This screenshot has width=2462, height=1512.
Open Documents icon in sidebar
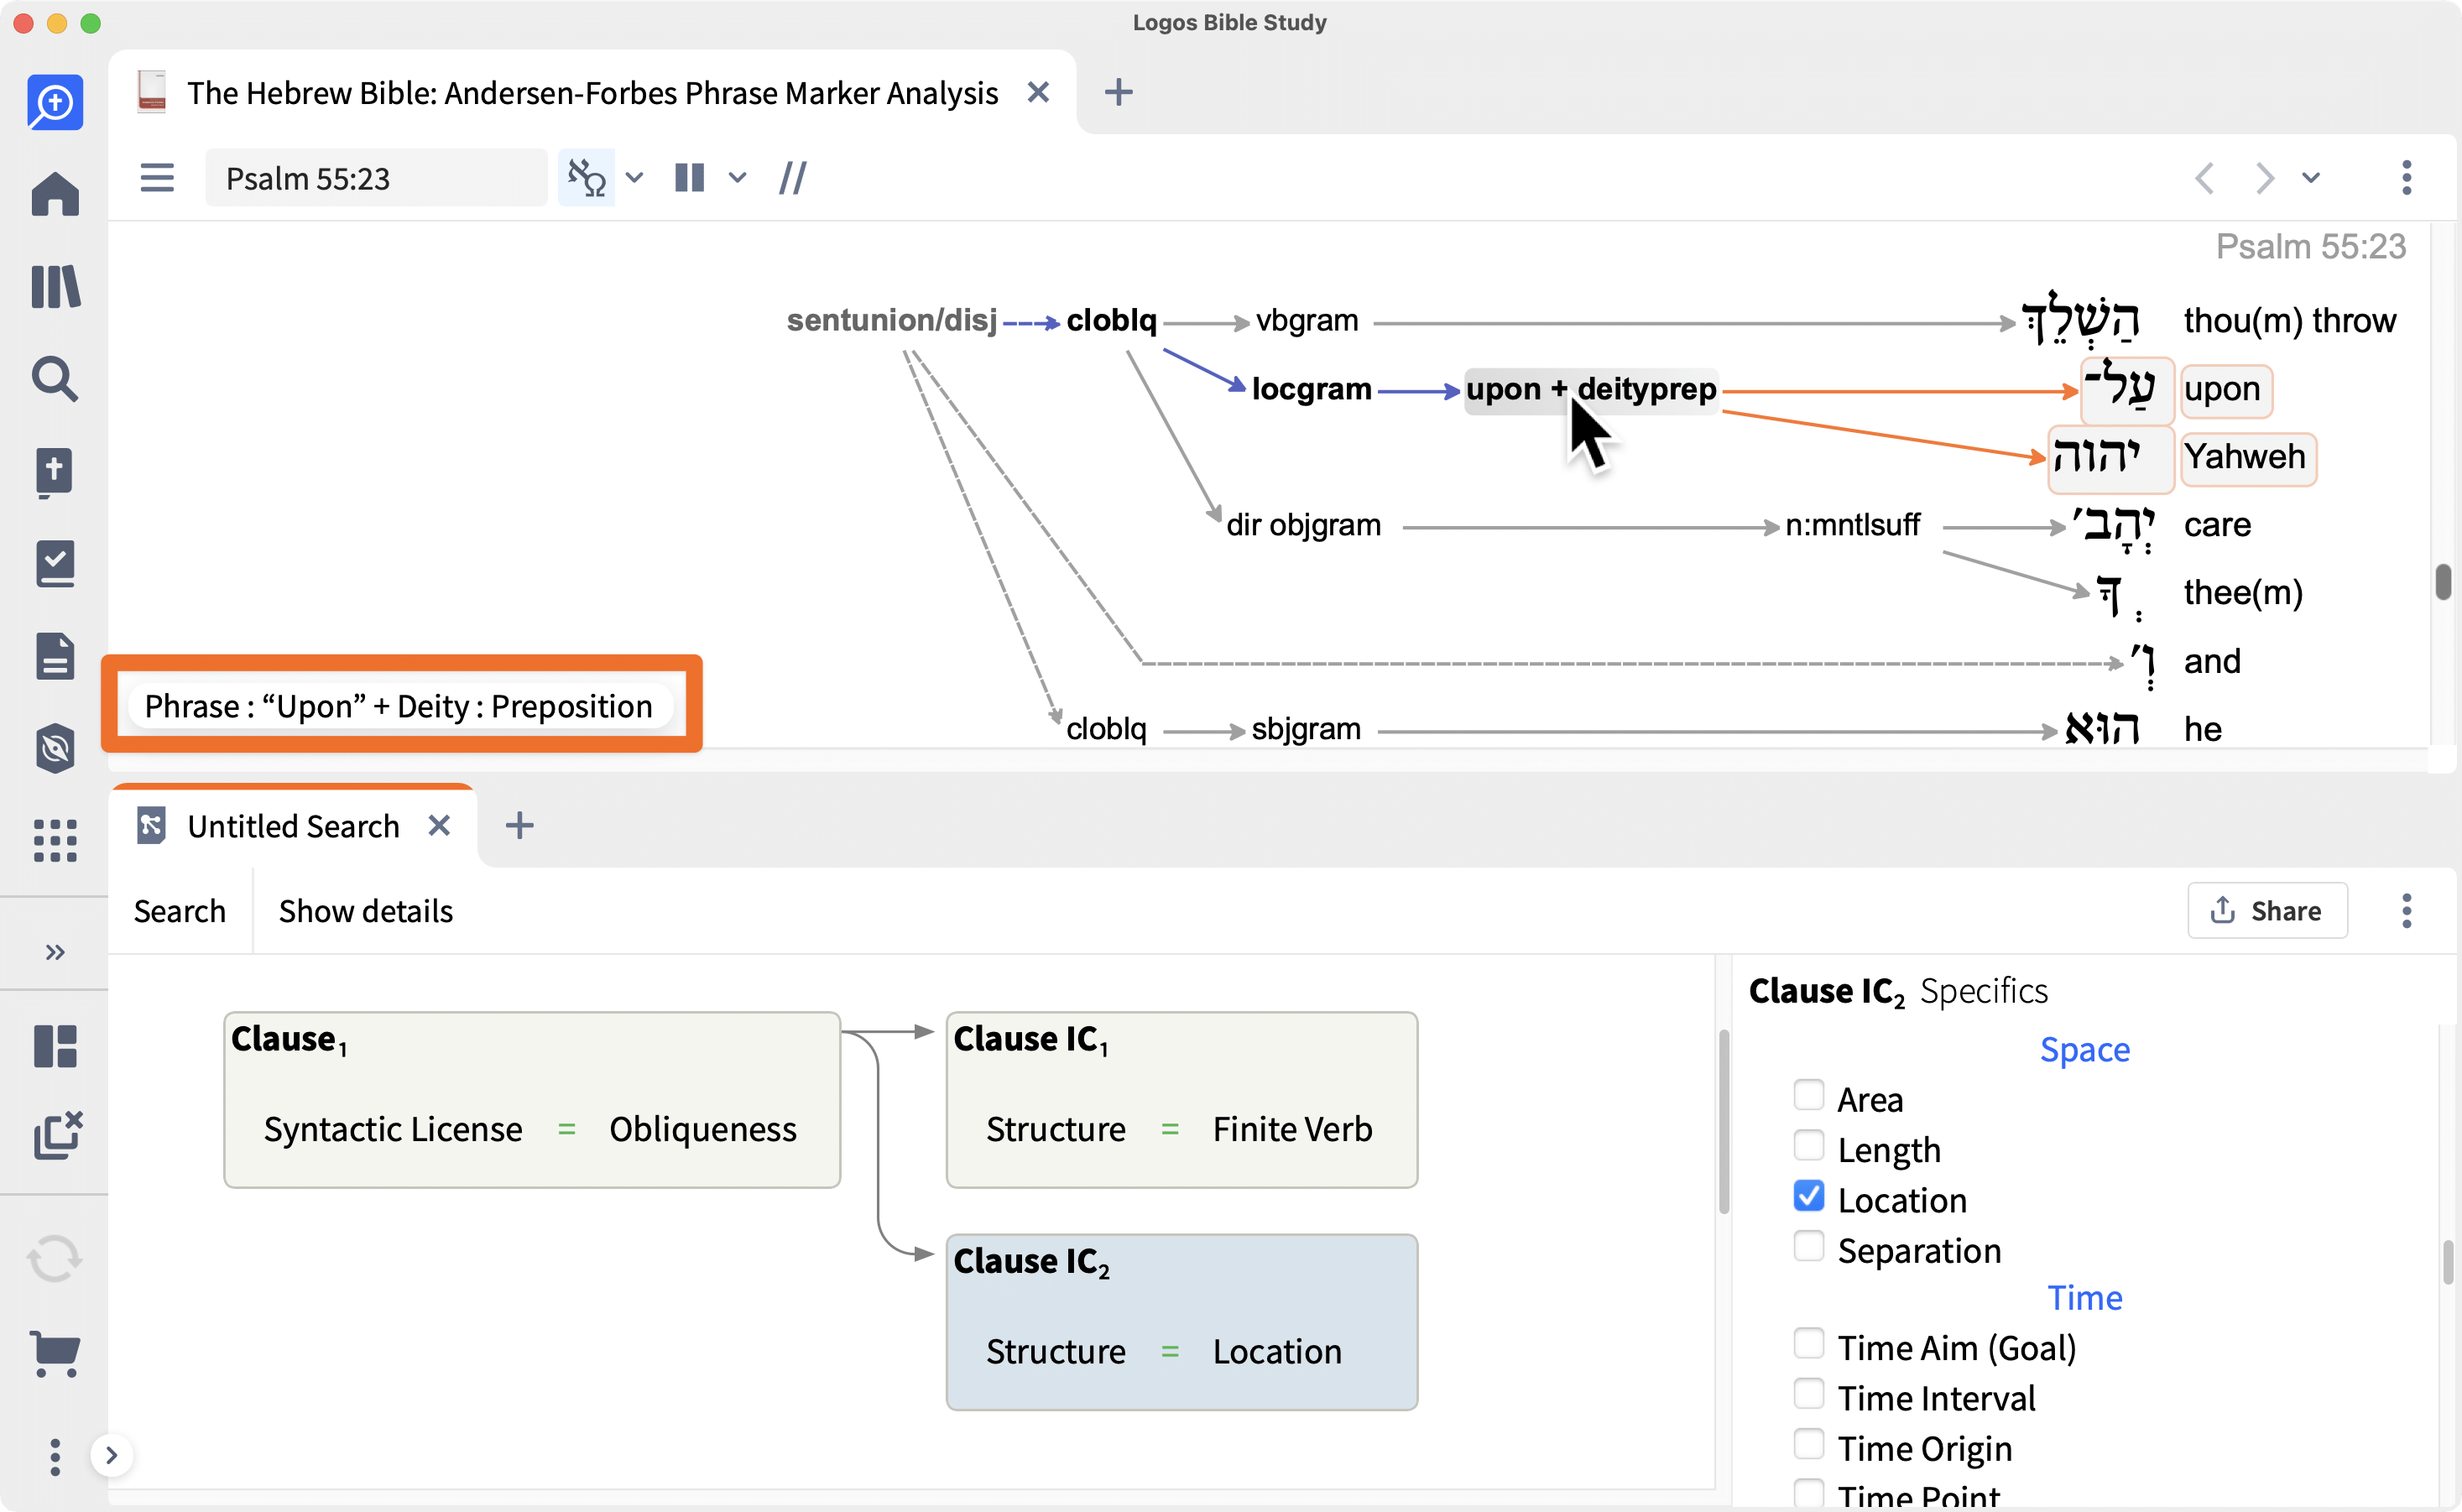pos(55,657)
